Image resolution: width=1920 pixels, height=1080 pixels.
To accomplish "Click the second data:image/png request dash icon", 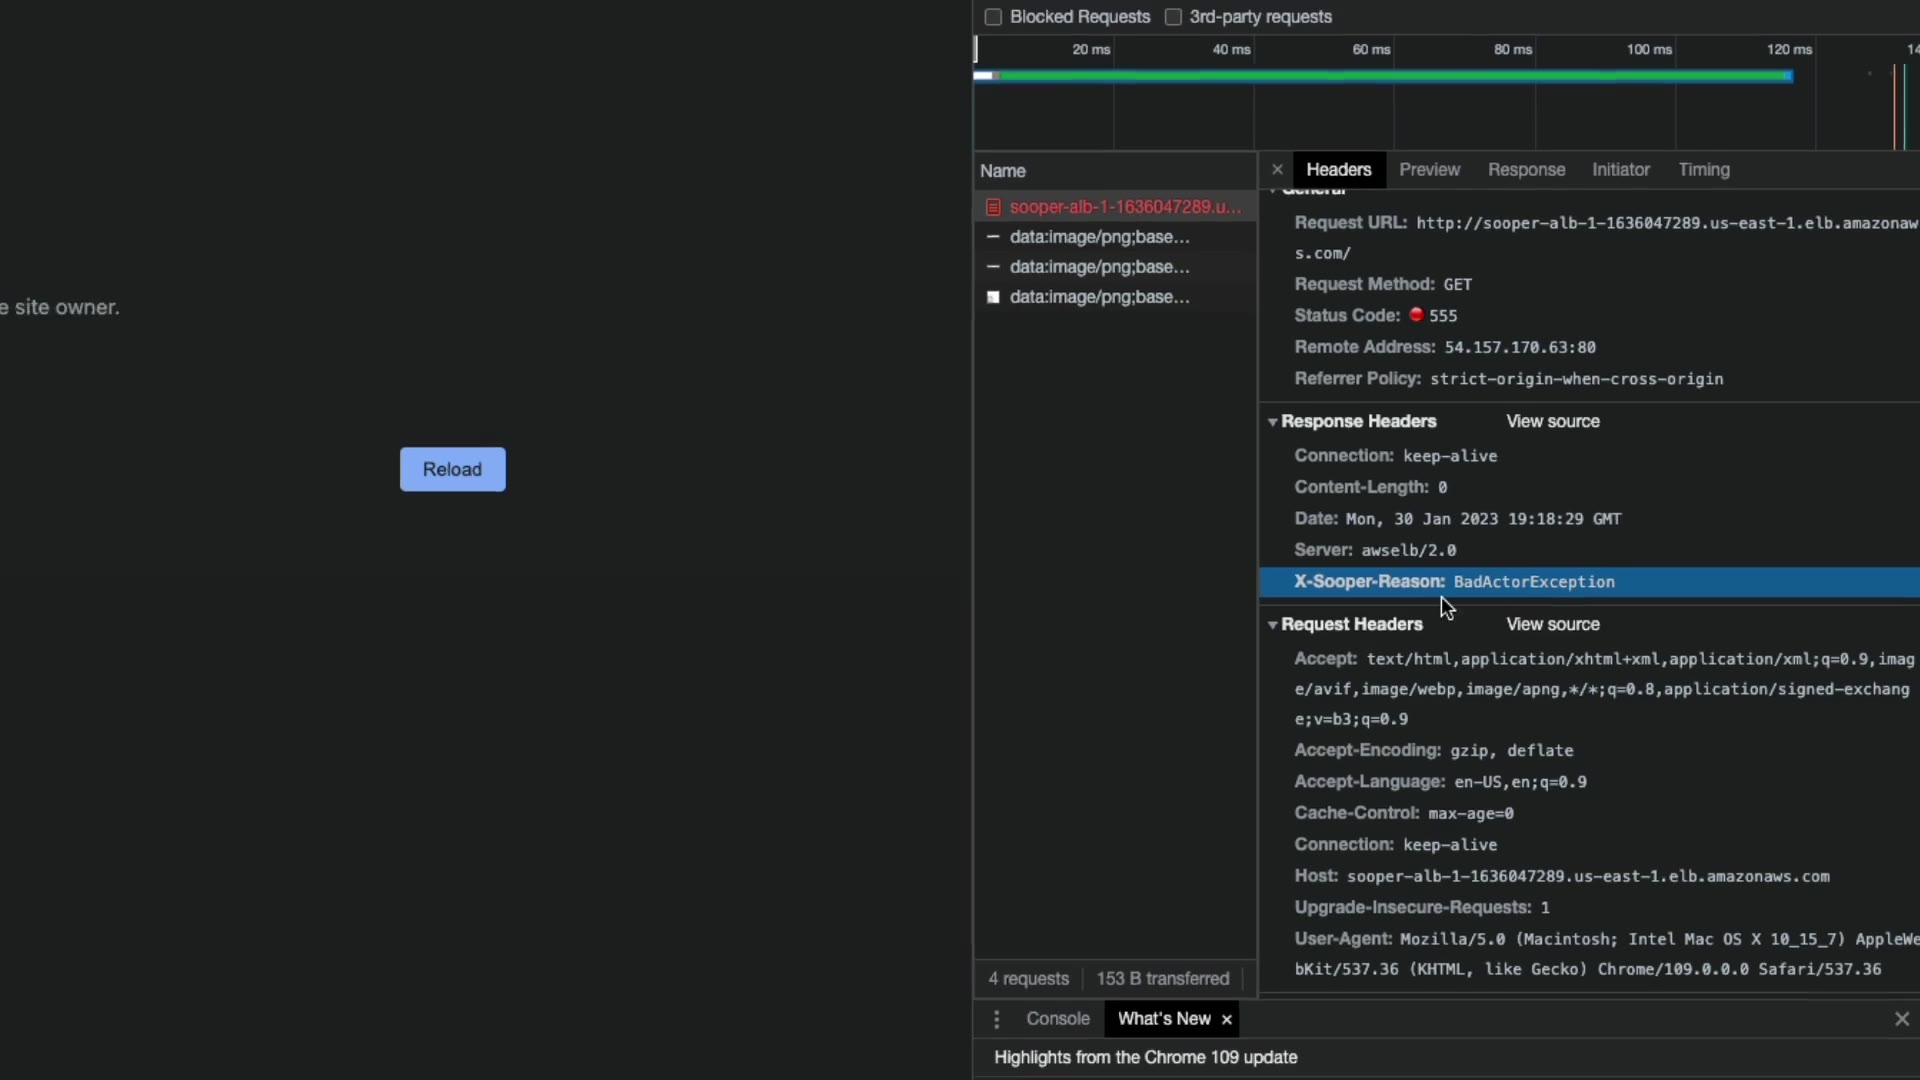I will click(x=993, y=267).
